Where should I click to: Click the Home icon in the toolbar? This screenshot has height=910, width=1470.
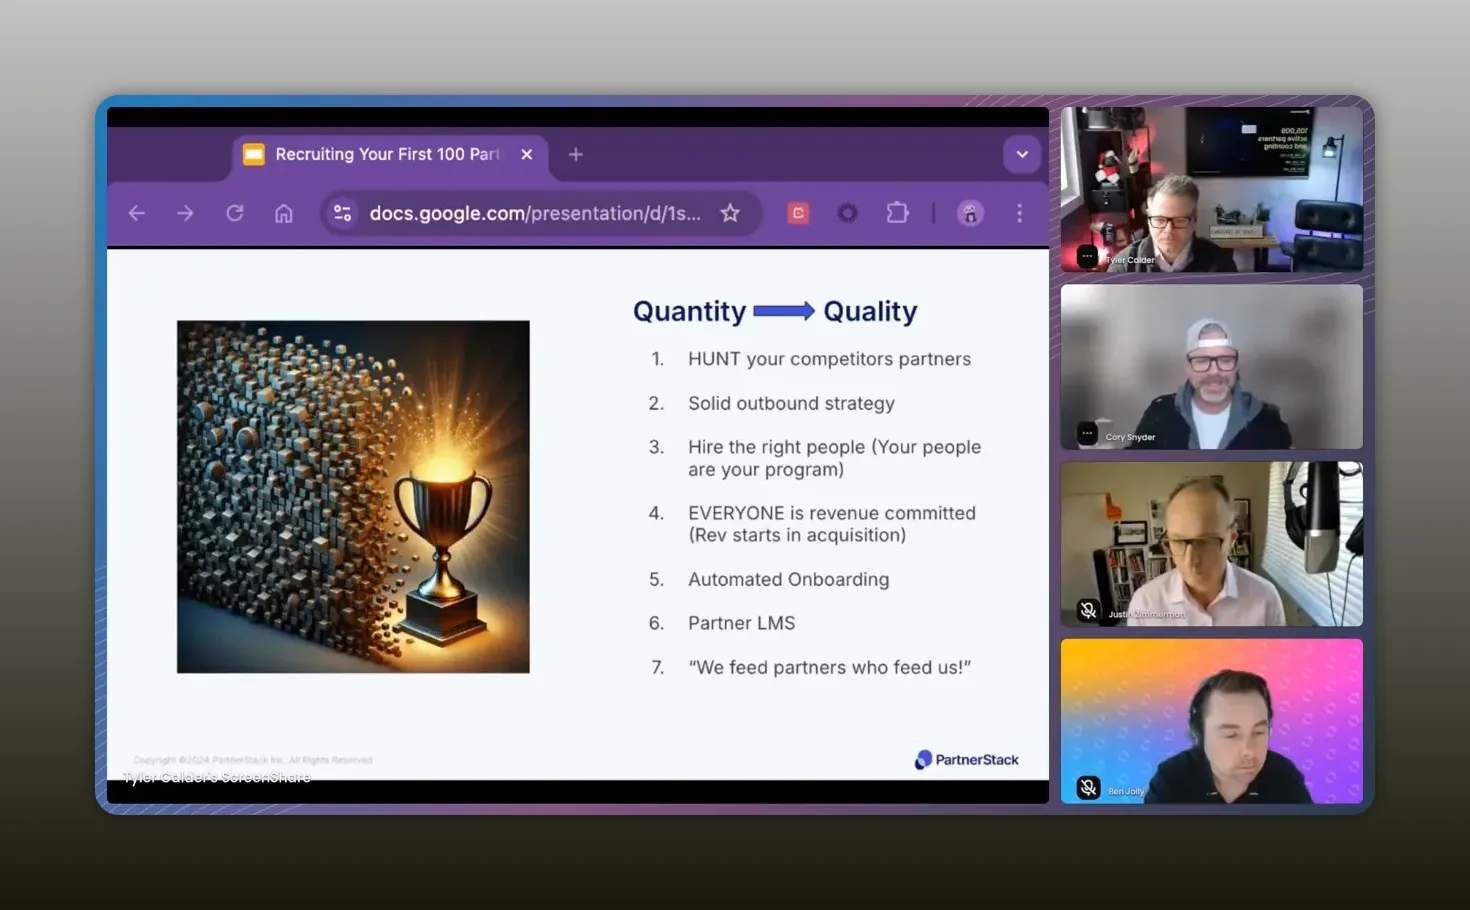tap(283, 212)
